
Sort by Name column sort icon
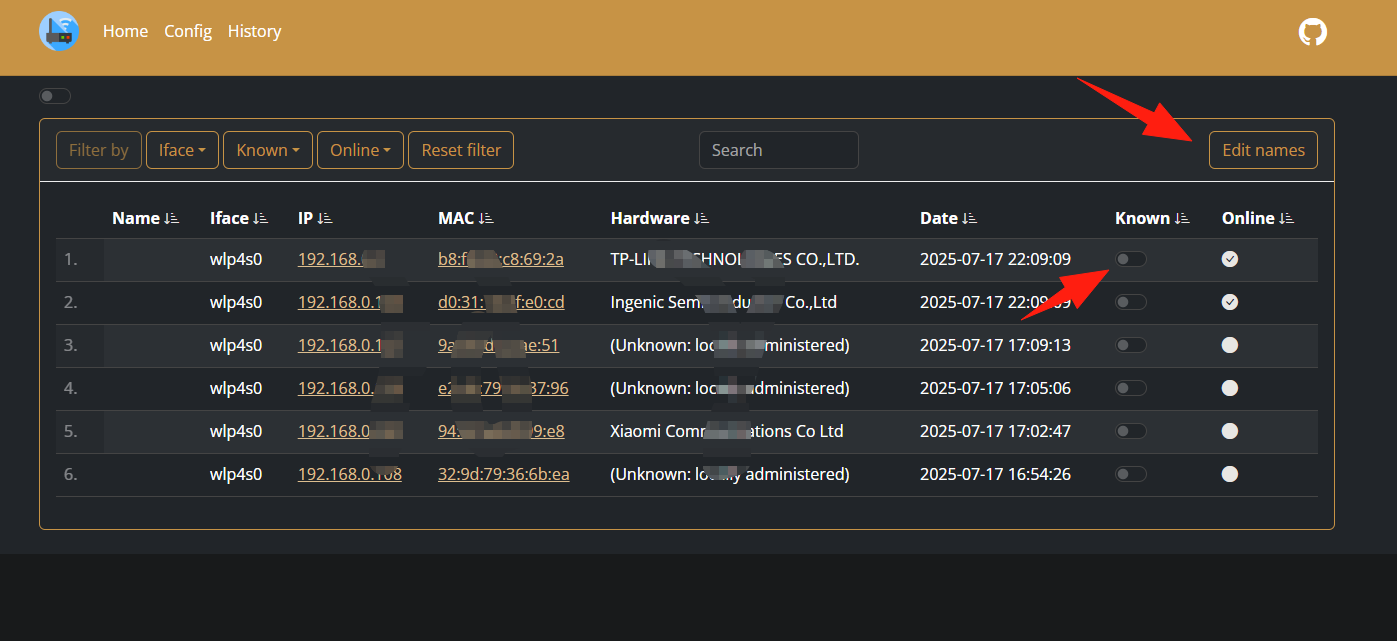tap(172, 218)
